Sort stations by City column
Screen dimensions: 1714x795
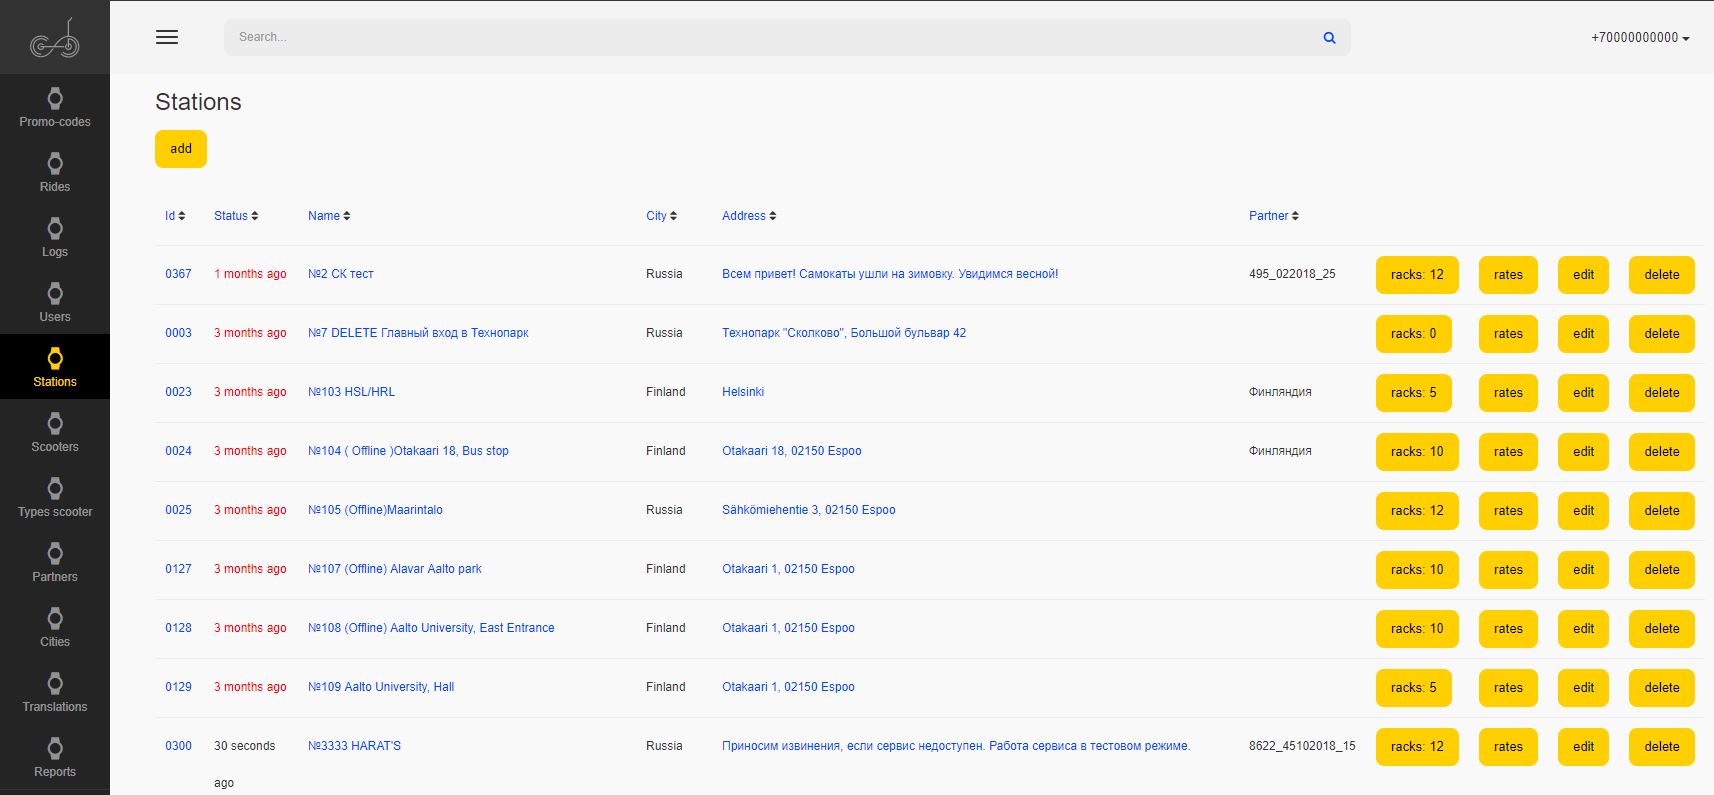click(x=661, y=216)
